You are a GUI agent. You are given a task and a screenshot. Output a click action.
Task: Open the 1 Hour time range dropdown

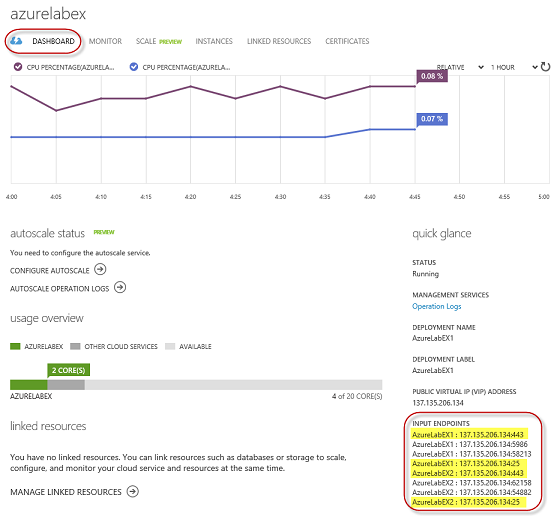coord(514,67)
